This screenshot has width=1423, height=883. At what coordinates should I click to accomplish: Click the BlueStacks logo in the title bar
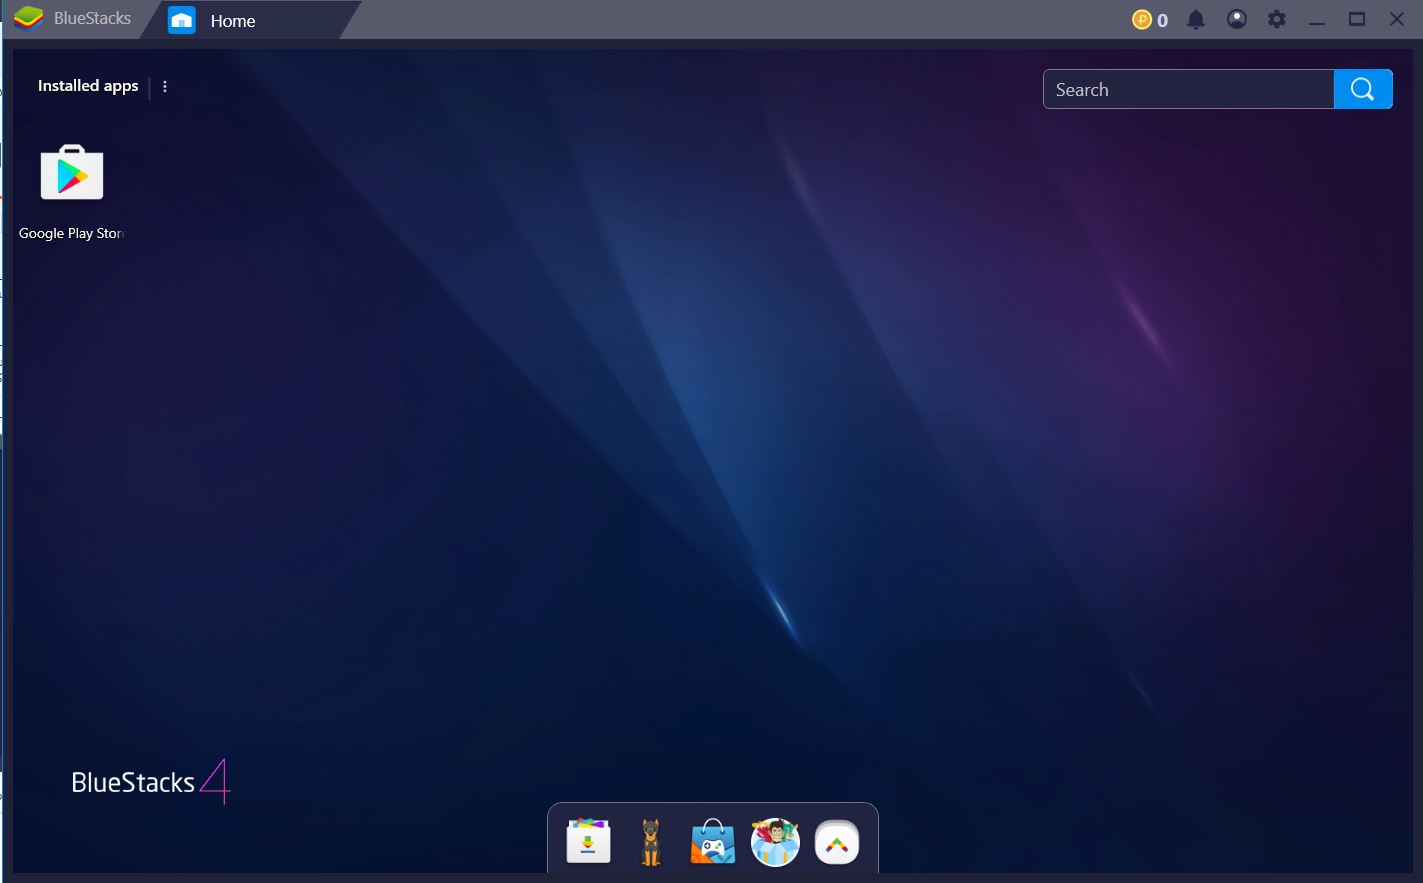[x=27, y=17]
